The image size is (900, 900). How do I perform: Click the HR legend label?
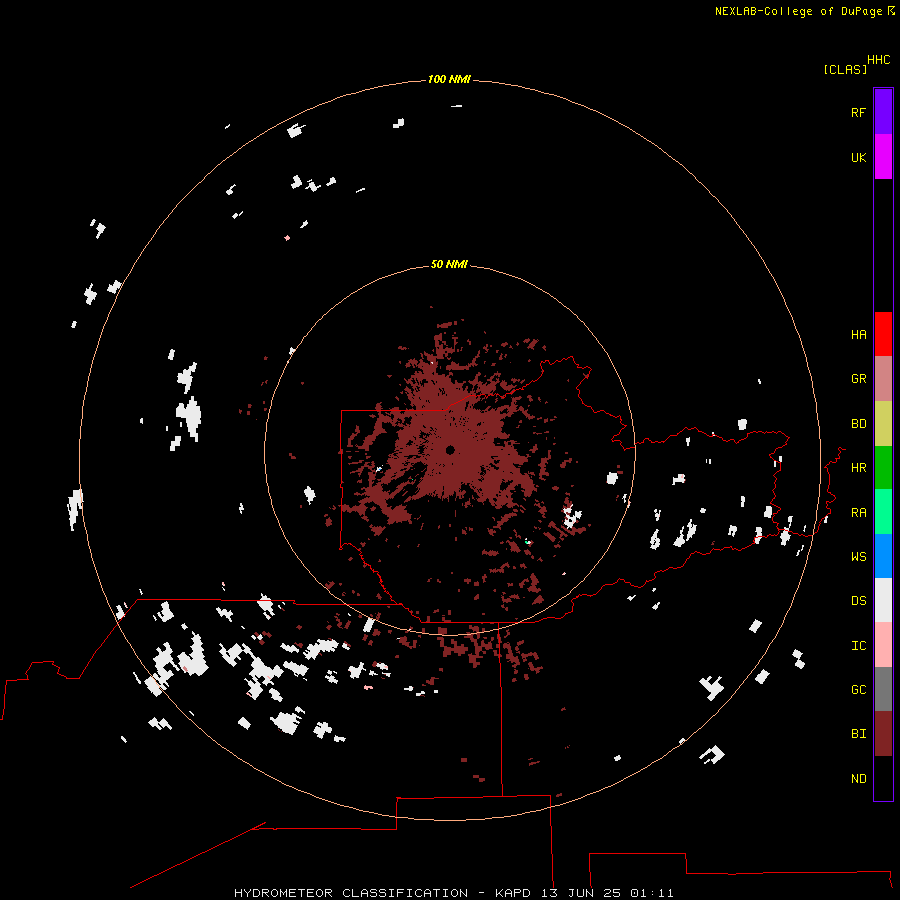click(x=858, y=468)
